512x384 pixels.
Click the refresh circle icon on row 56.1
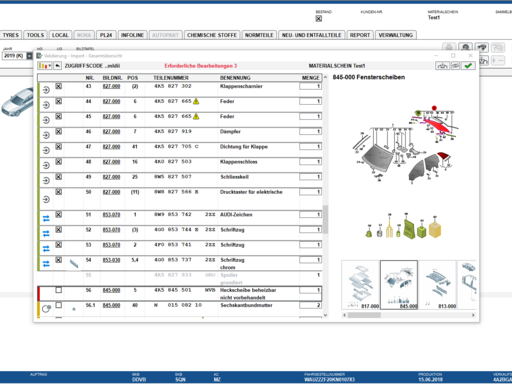coord(46,309)
